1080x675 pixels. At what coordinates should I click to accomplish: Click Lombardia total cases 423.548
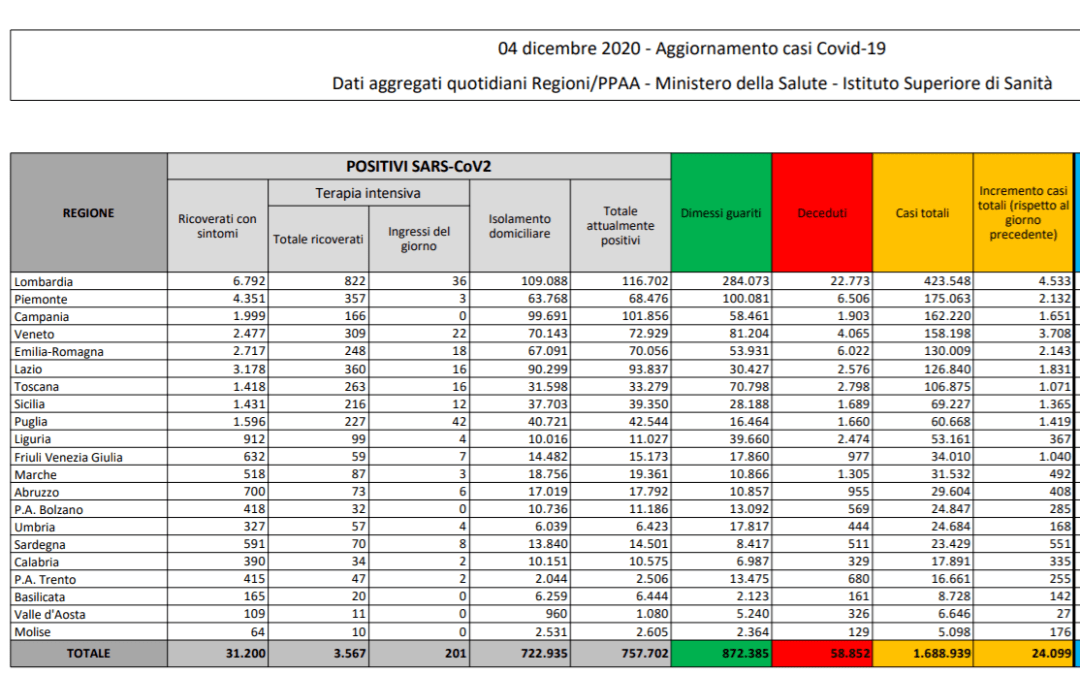948,281
